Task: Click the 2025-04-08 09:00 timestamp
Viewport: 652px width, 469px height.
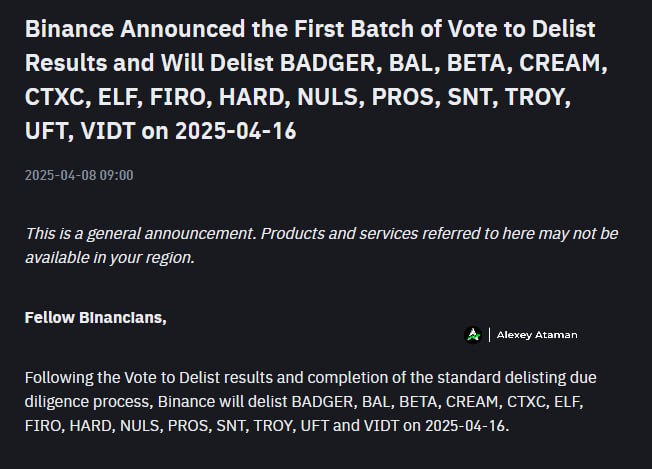Action: pyautogui.click(x=79, y=175)
